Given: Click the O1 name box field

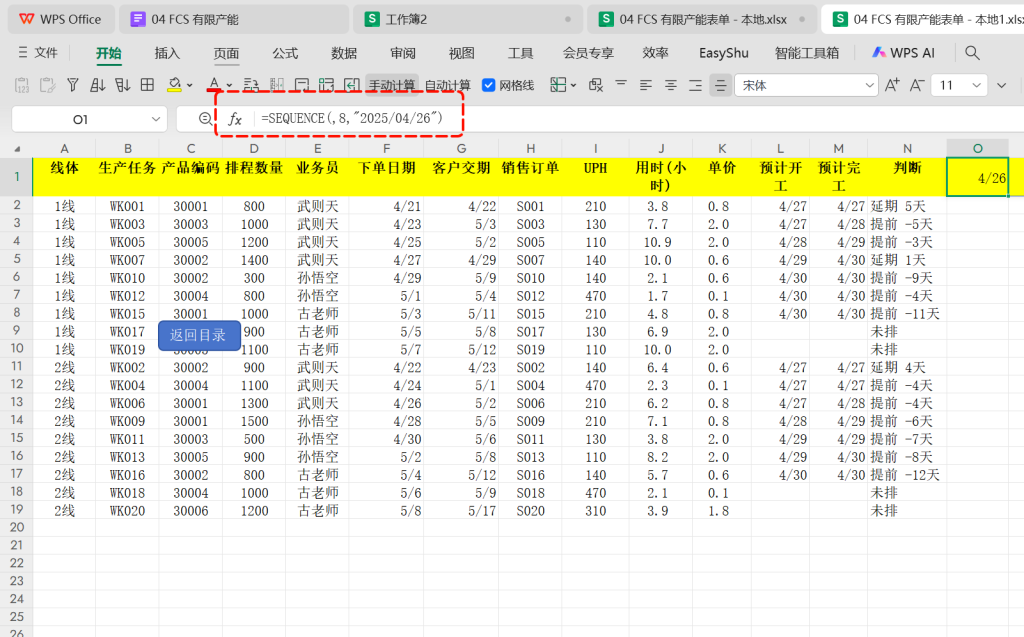Looking at the screenshot, I should (80, 119).
